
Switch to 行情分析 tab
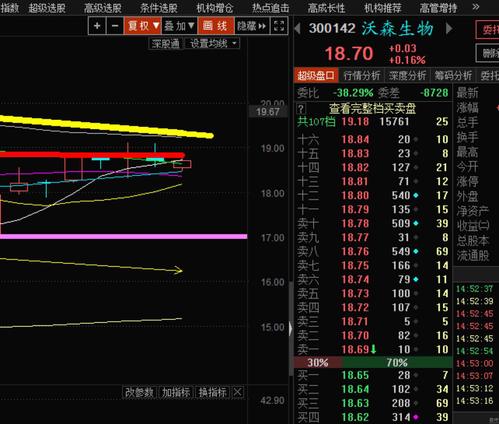362,75
